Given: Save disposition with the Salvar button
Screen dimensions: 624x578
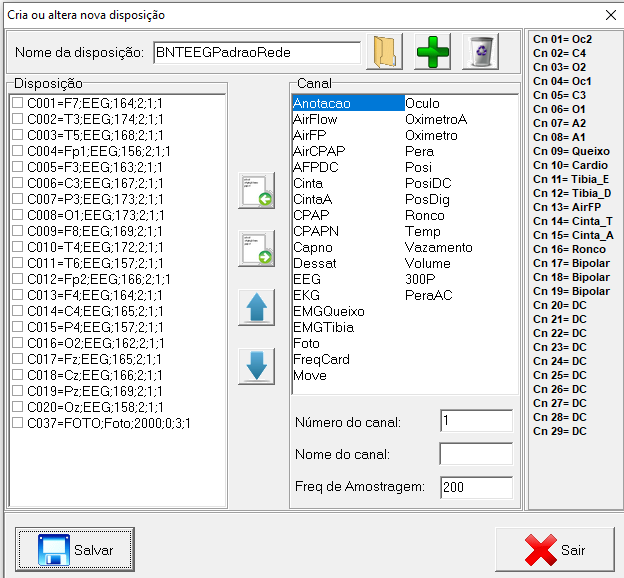Looking at the screenshot, I should [x=75, y=550].
